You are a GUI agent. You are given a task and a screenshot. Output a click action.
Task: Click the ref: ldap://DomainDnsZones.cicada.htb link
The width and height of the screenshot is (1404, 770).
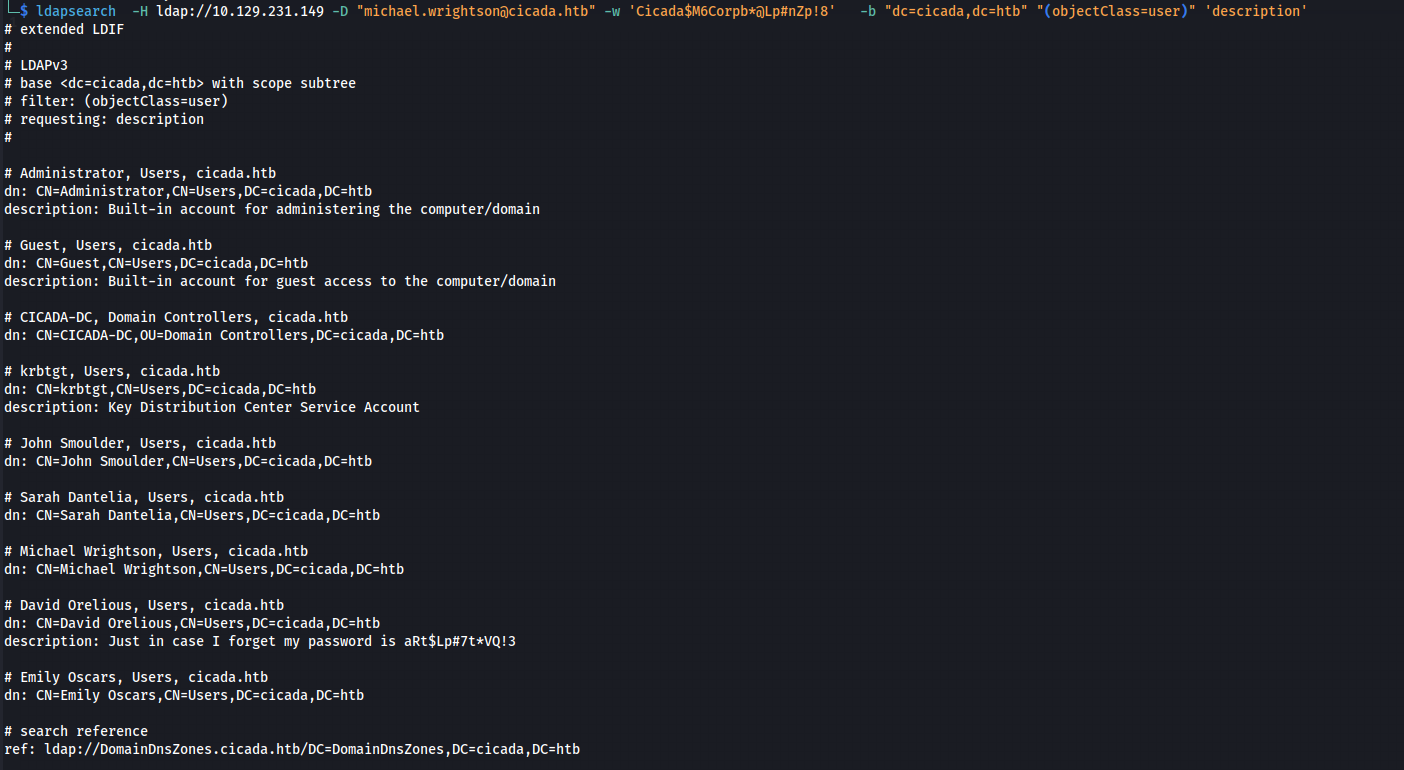(292, 749)
